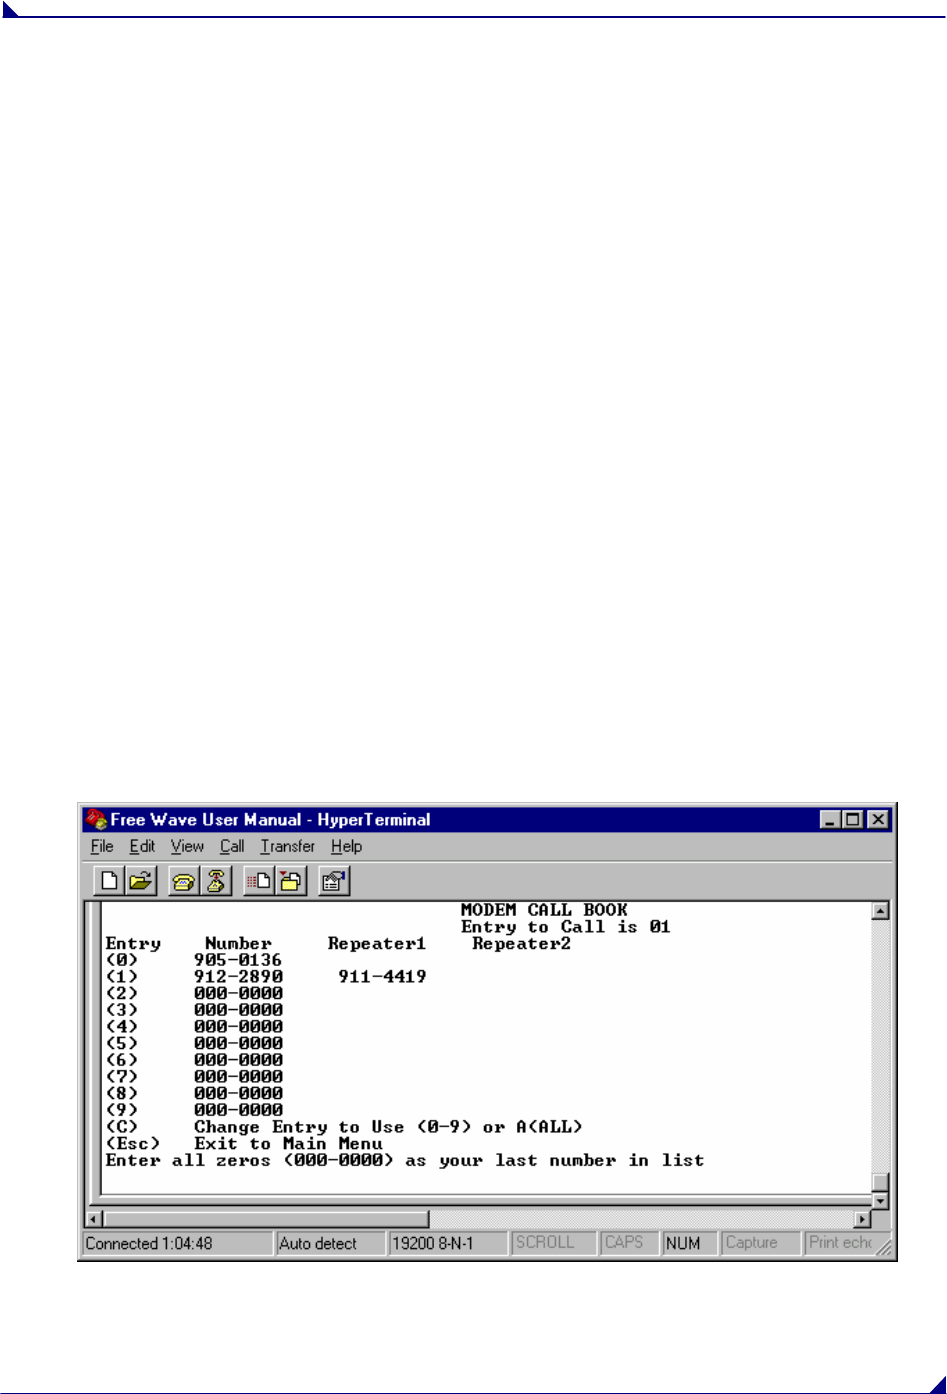Viewport: 947px width, 1394px height.
Task: Click entry (9) 000-0000 row
Action: point(194,1110)
